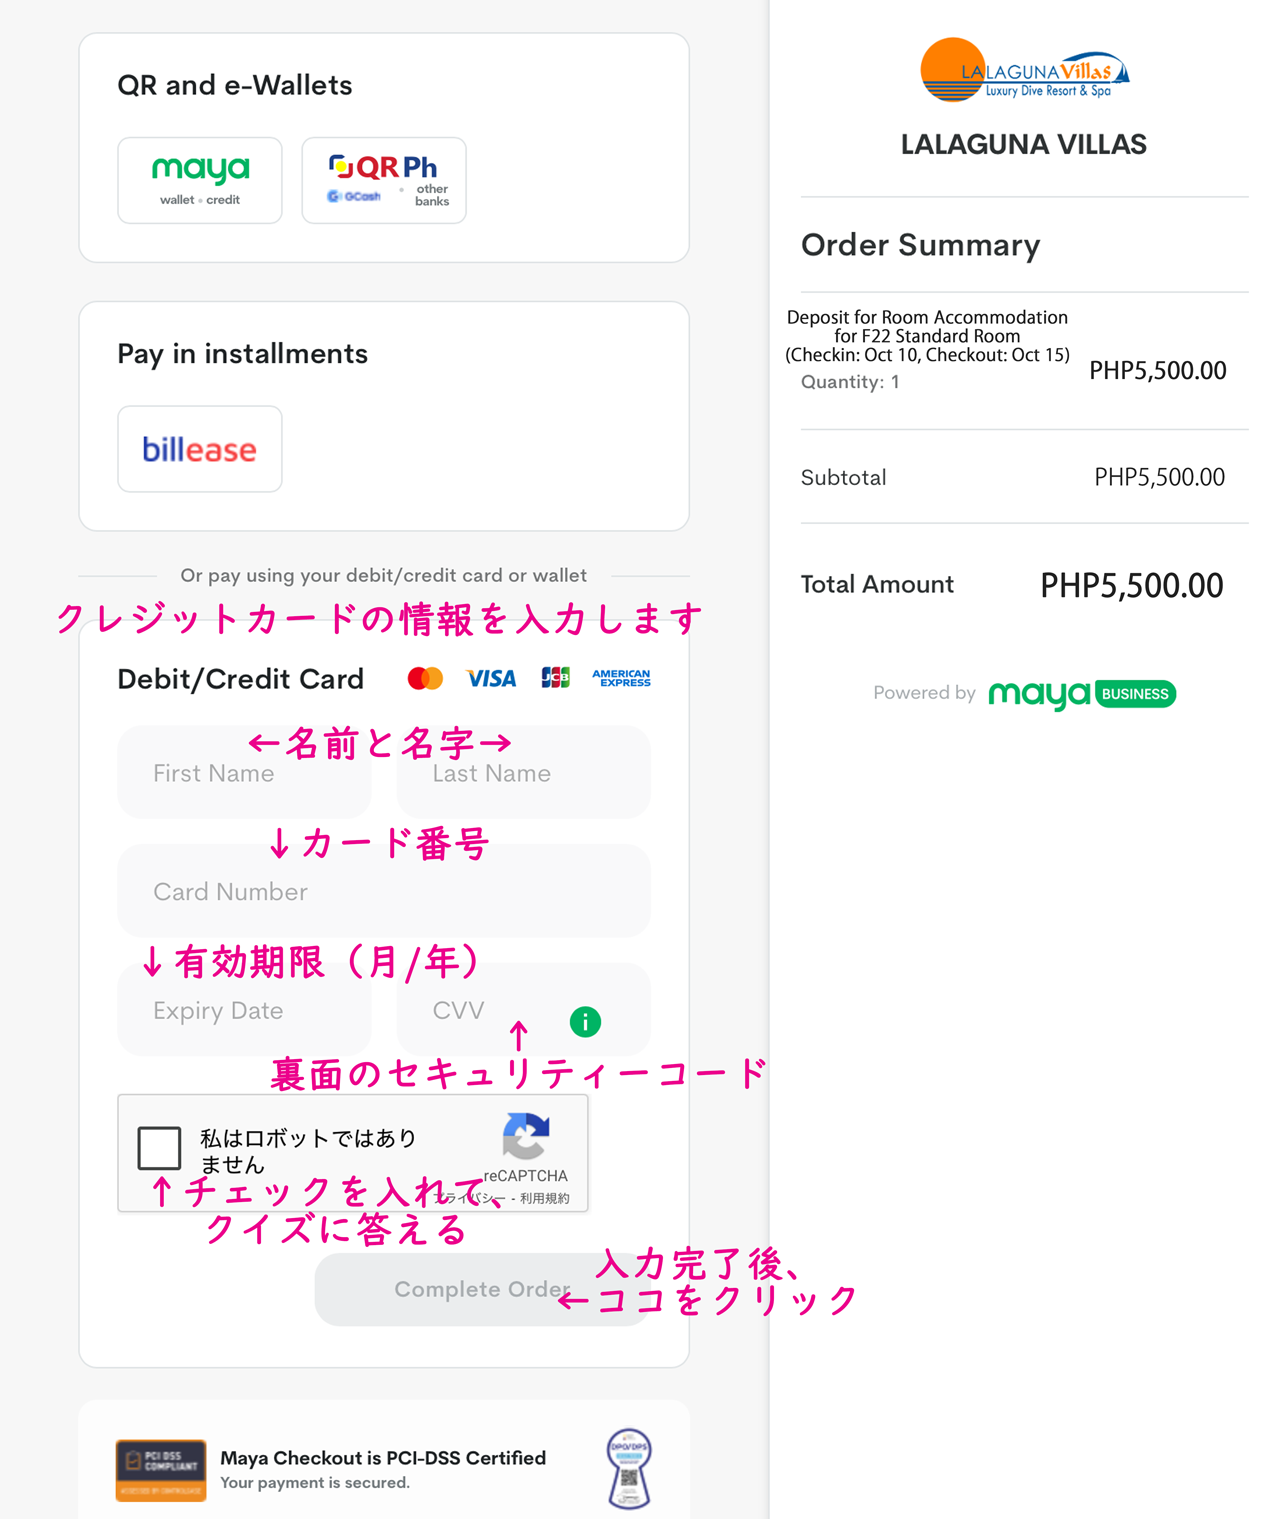Click the Maya Business powered-by logo
Screen dimensions: 1280x1519
coord(1082,694)
